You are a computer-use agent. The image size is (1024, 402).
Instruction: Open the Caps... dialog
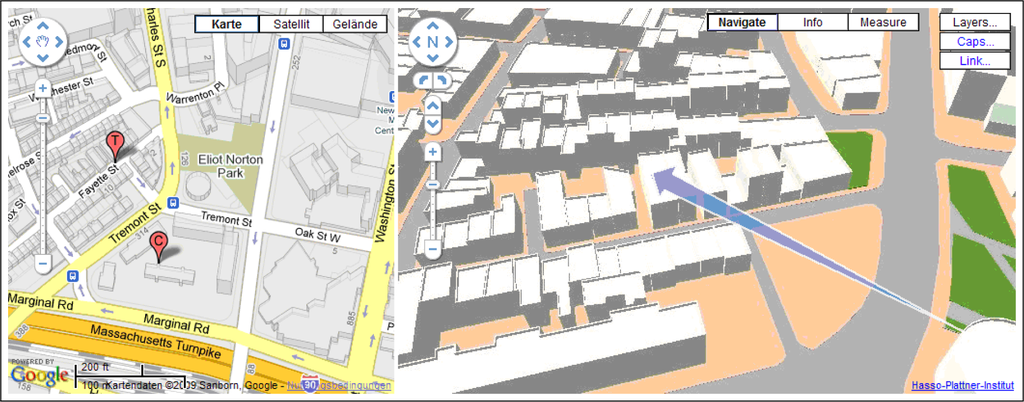click(x=975, y=42)
